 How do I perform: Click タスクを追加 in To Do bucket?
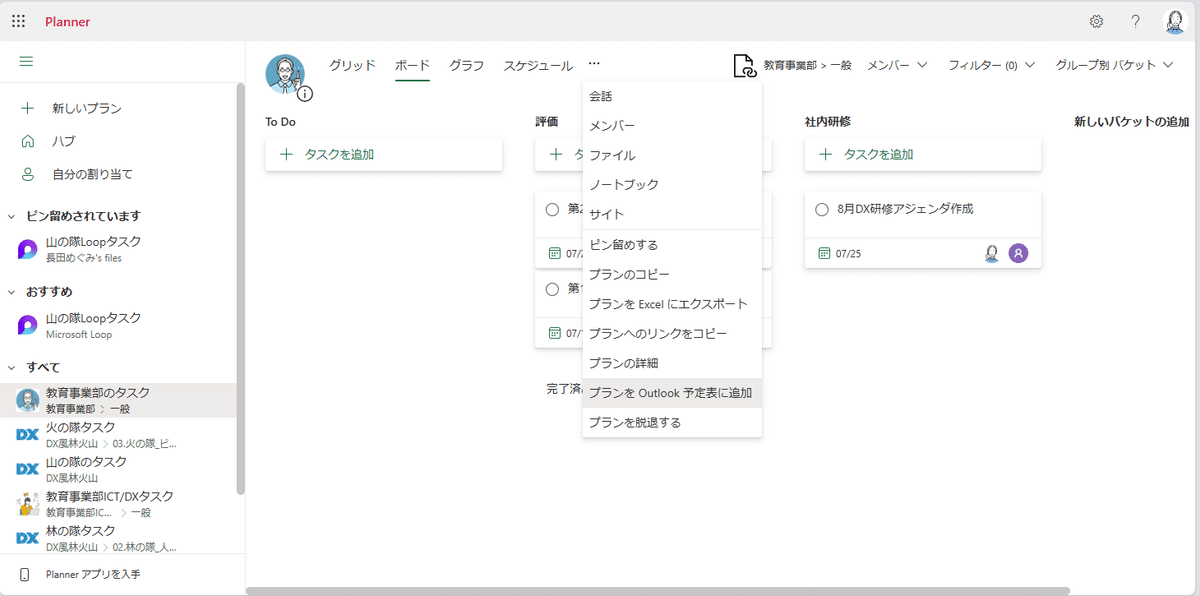tap(383, 155)
